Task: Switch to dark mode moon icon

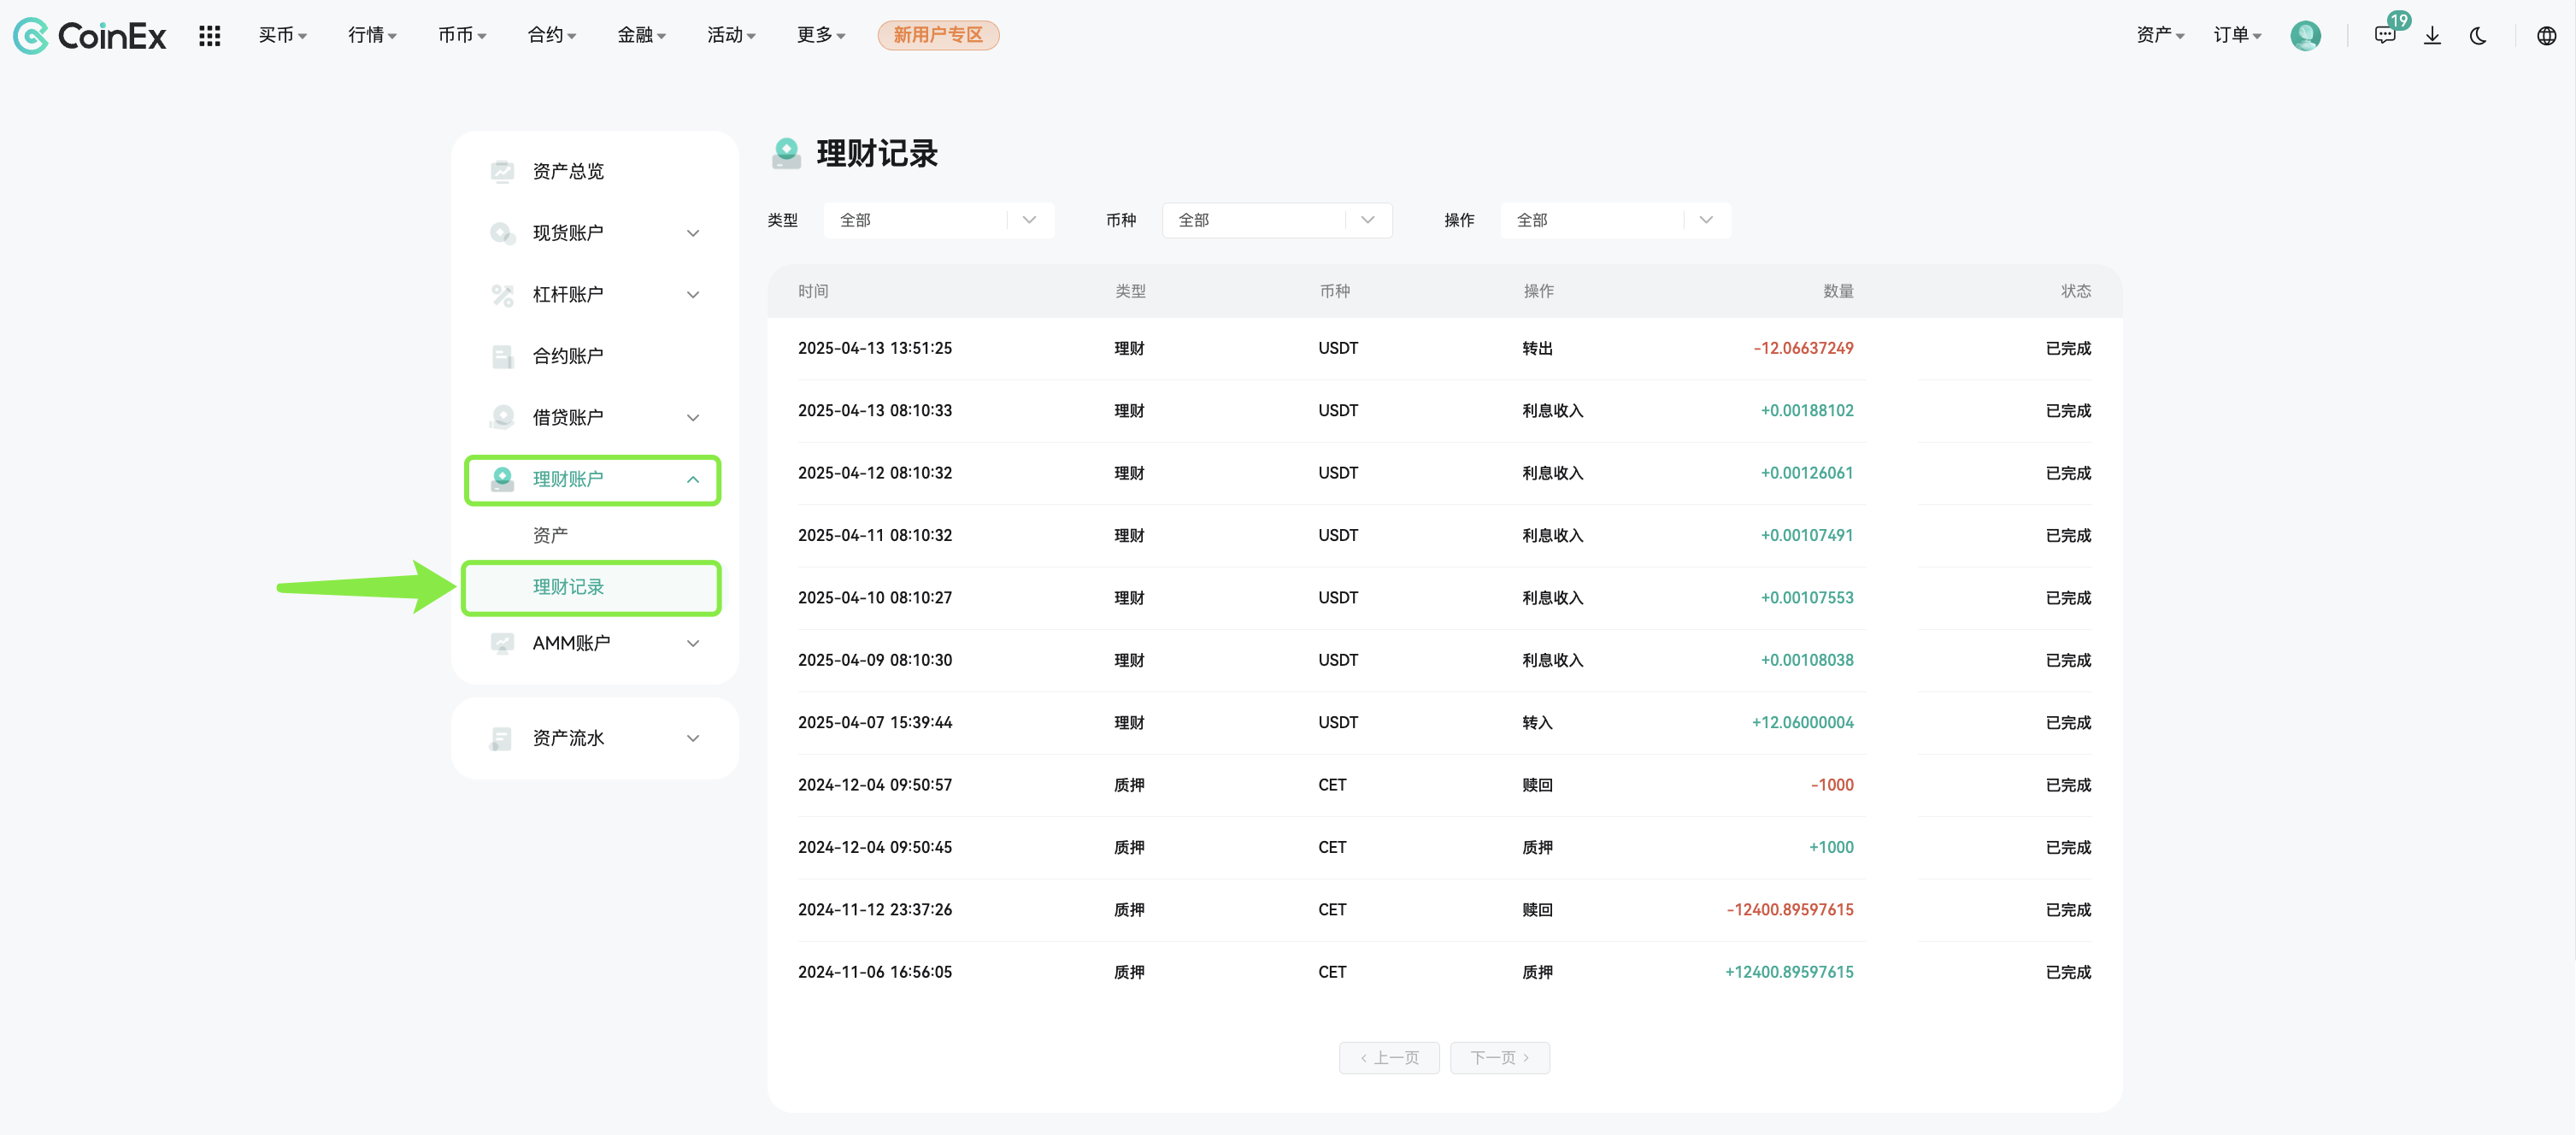Action: [2478, 36]
